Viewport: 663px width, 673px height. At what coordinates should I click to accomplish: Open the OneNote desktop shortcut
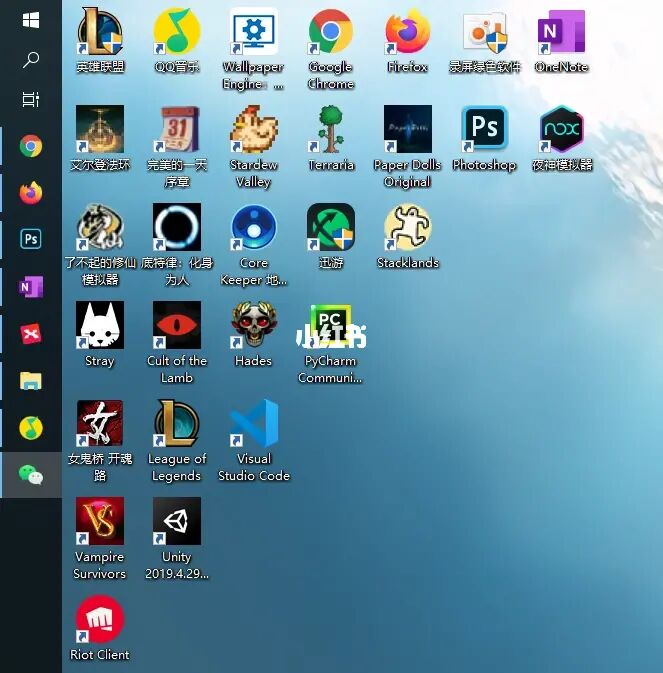(561, 32)
